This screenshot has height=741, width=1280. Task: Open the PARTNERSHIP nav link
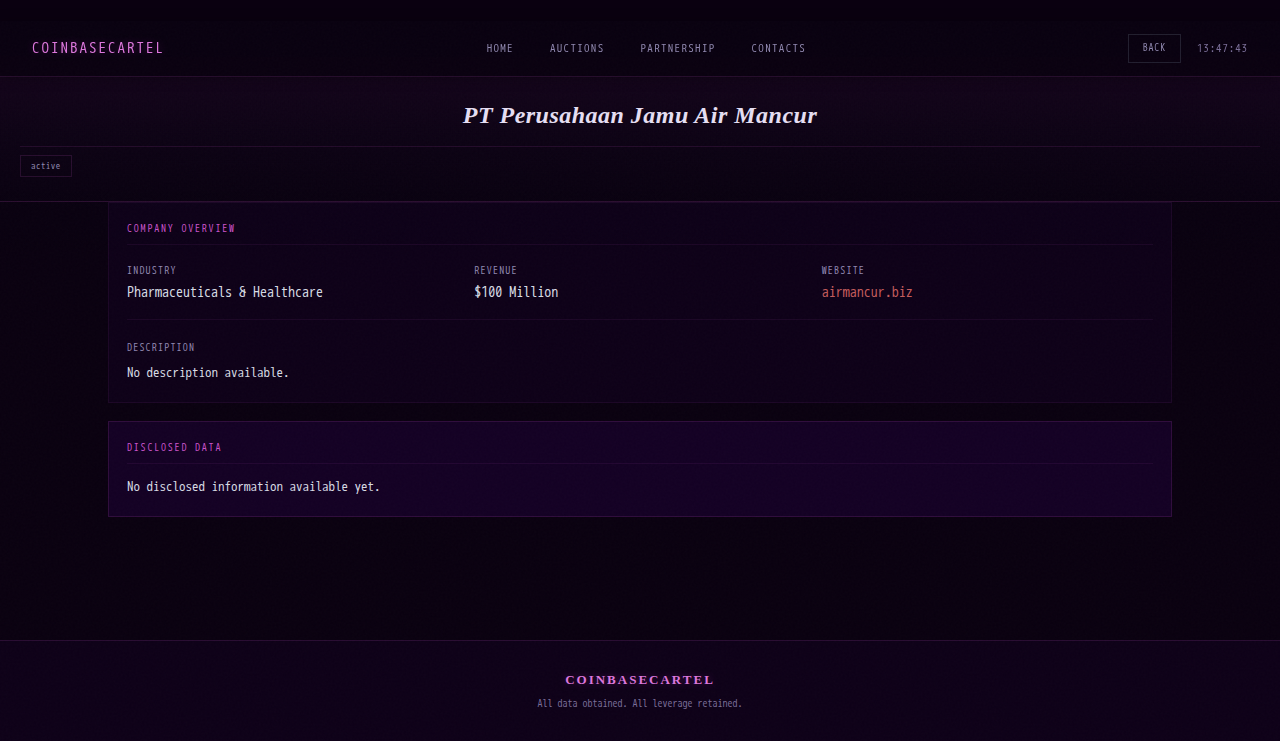pos(678,48)
